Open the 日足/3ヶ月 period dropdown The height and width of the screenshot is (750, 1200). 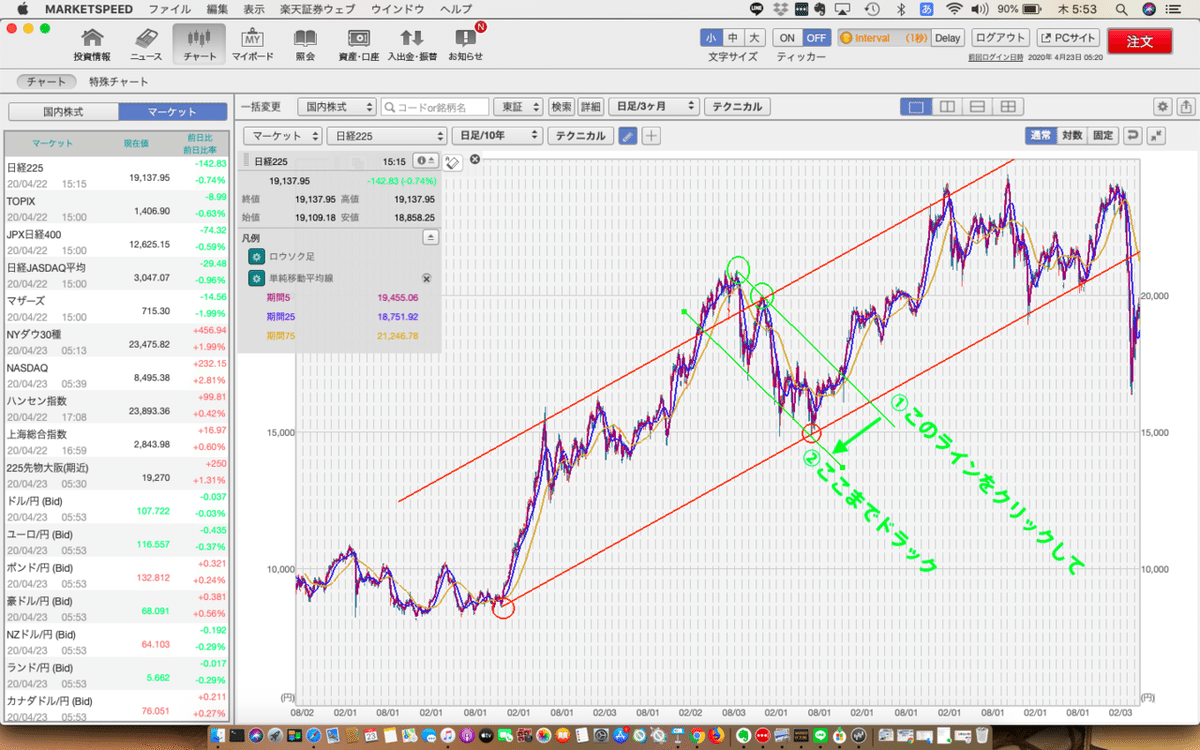click(x=653, y=106)
